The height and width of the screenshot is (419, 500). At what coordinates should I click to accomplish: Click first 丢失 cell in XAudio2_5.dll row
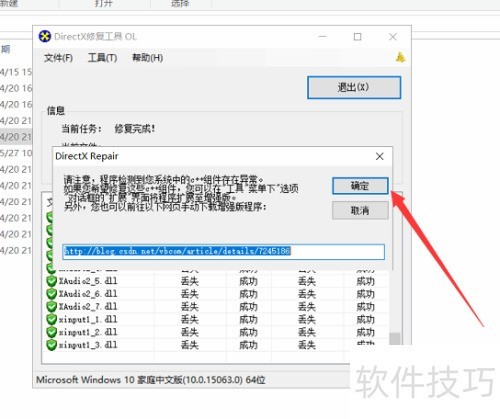pyautogui.click(x=190, y=281)
